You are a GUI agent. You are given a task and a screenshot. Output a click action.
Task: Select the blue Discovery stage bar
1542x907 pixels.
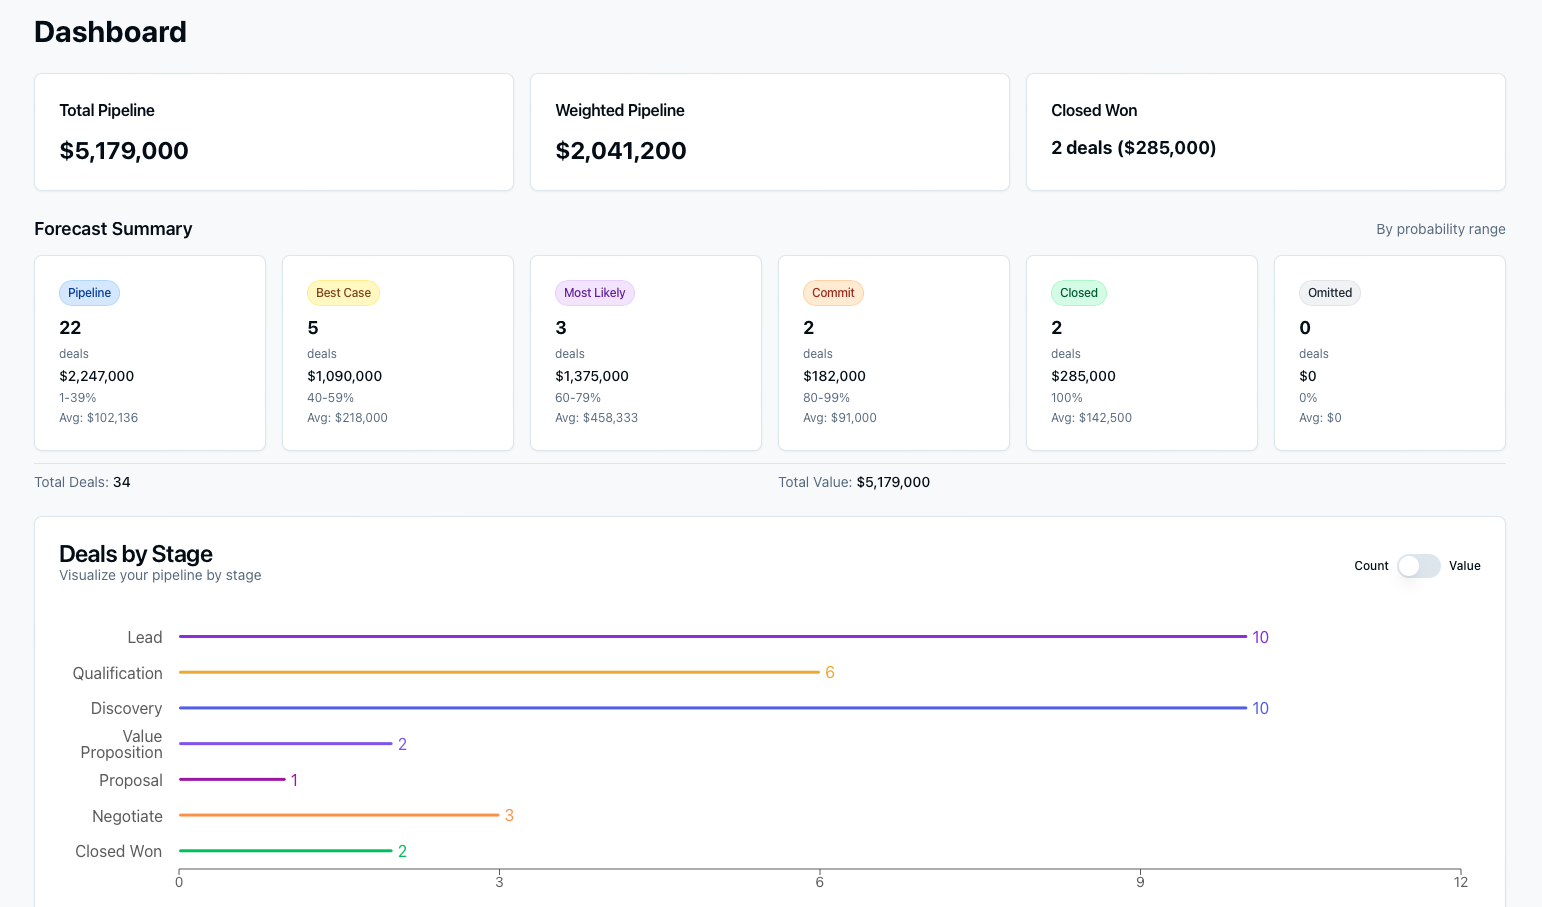pyautogui.click(x=712, y=708)
